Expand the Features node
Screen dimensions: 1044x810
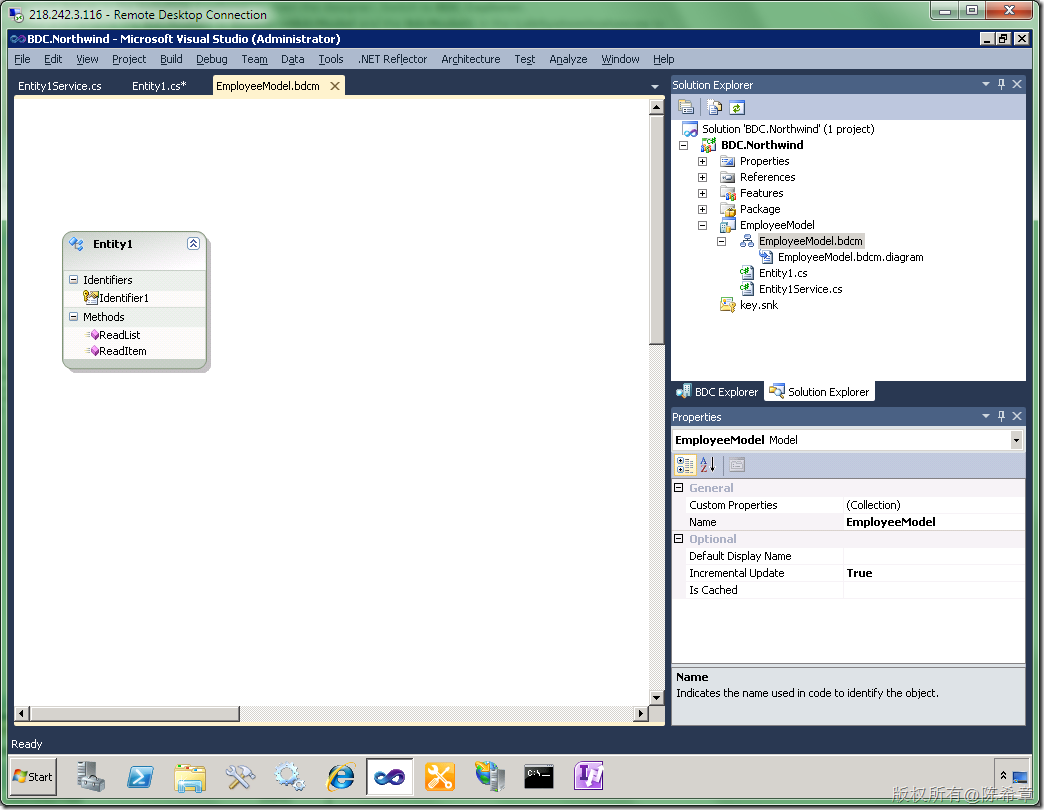coord(702,193)
